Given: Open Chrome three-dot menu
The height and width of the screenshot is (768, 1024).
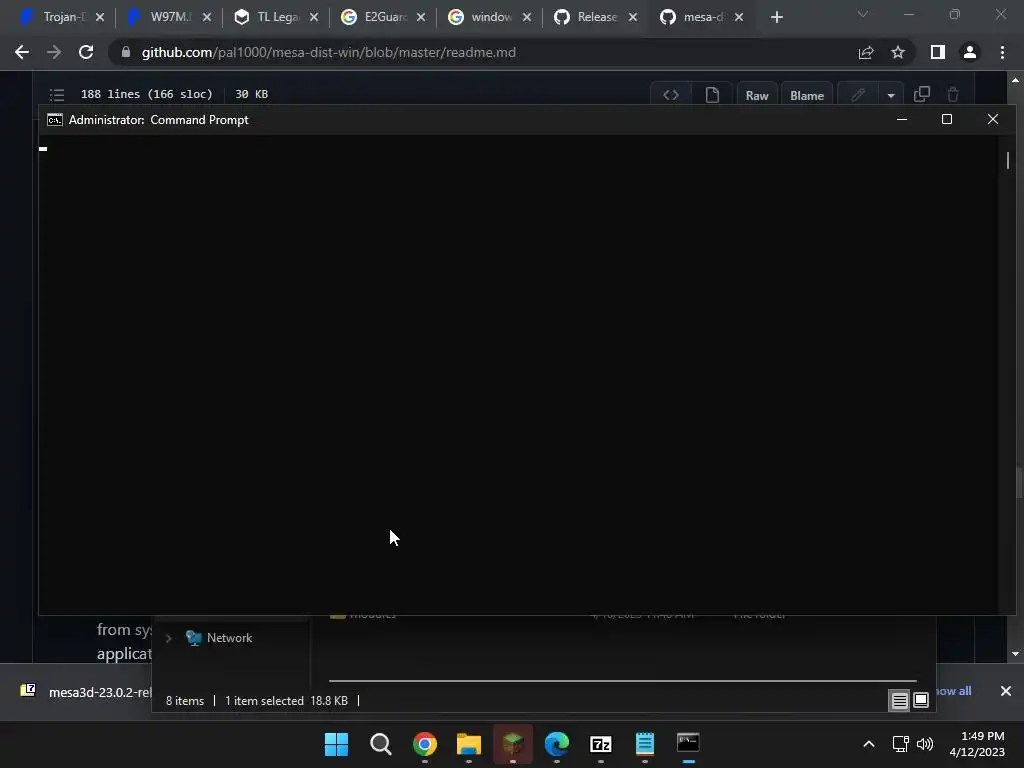Looking at the screenshot, I should pyautogui.click(x=1002, y=52).
